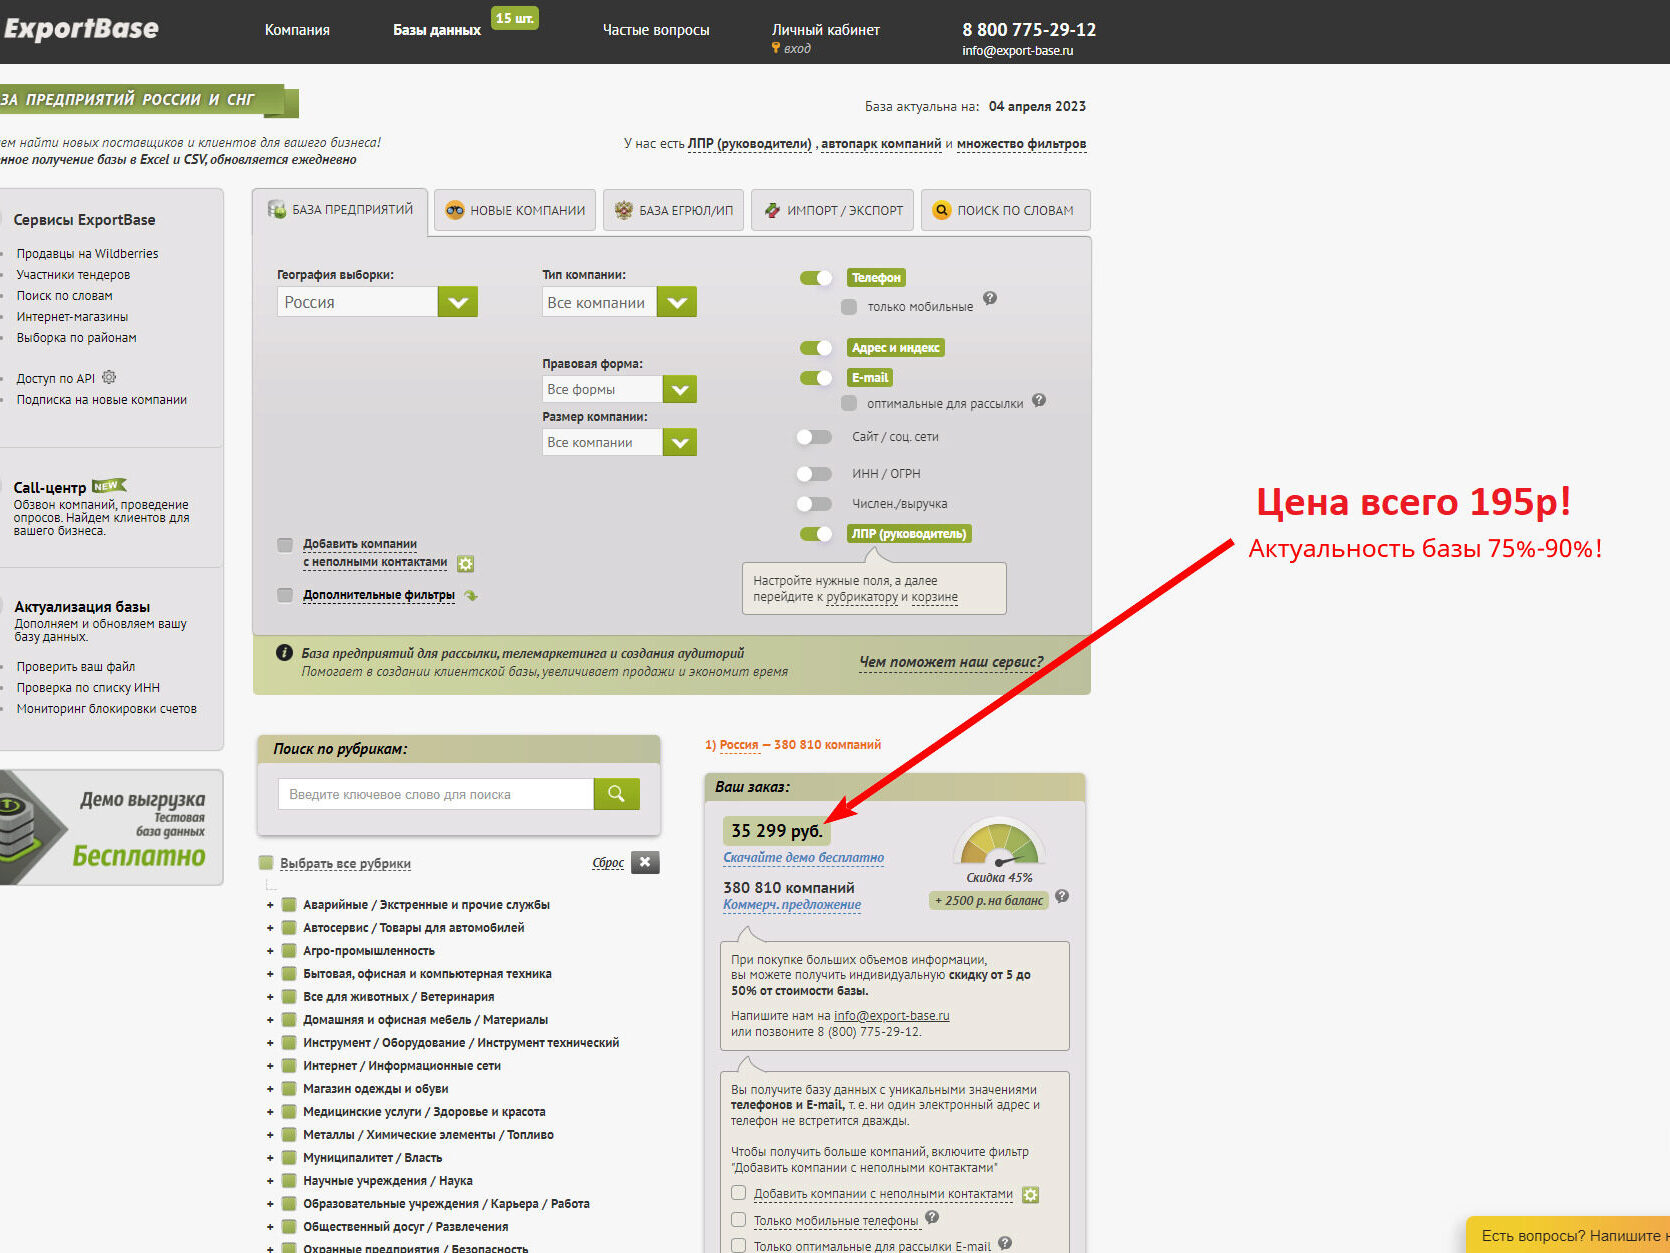The height and width of the screenshot is (1253, 1670).
Task: Click the Демо выгрузка Бесплатно banner
Action: [110, 828]
